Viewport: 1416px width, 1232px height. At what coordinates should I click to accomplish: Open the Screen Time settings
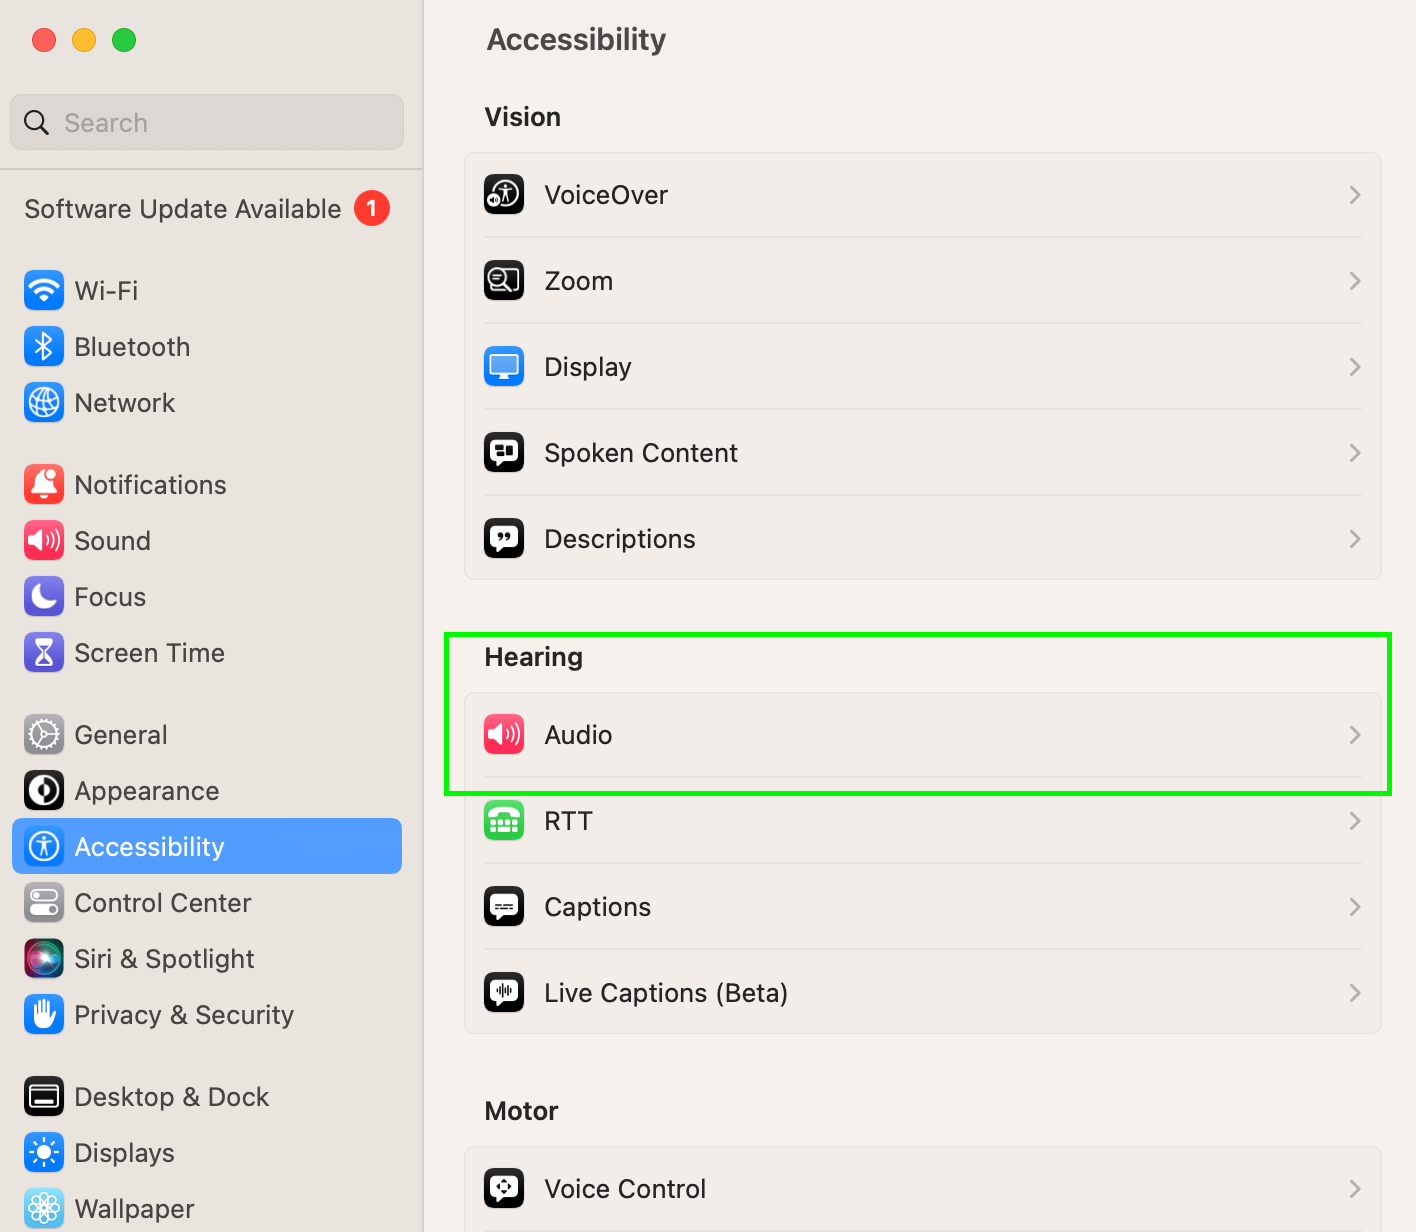[149, 653]
